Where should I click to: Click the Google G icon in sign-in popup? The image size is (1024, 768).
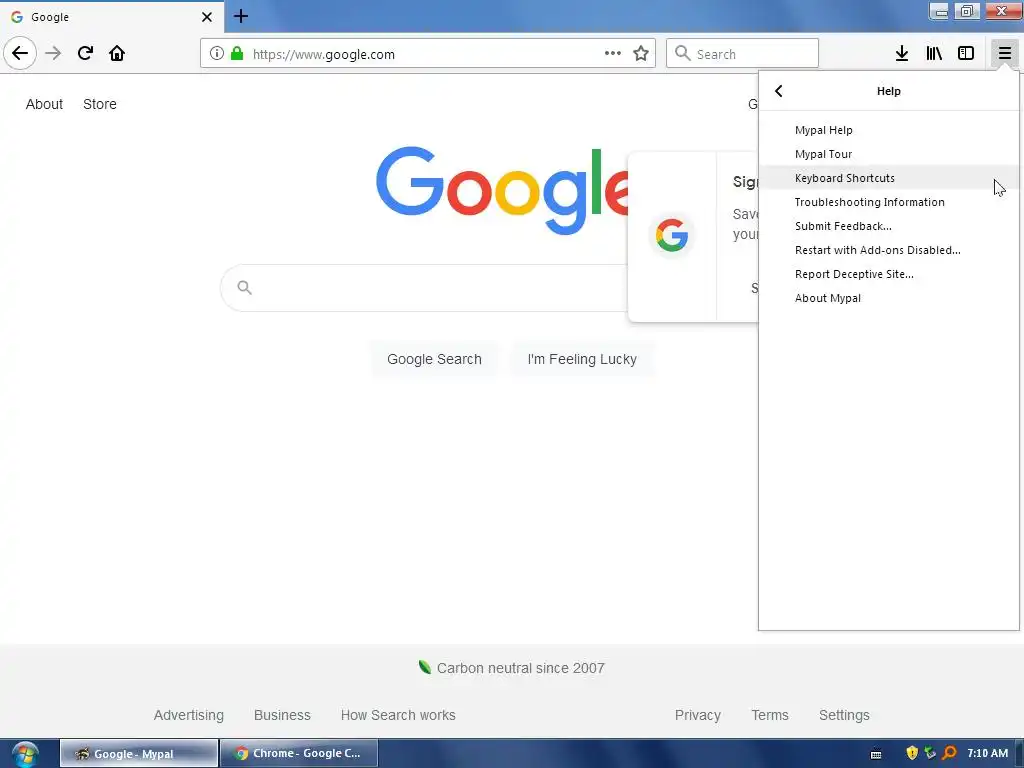click(672, 235)
